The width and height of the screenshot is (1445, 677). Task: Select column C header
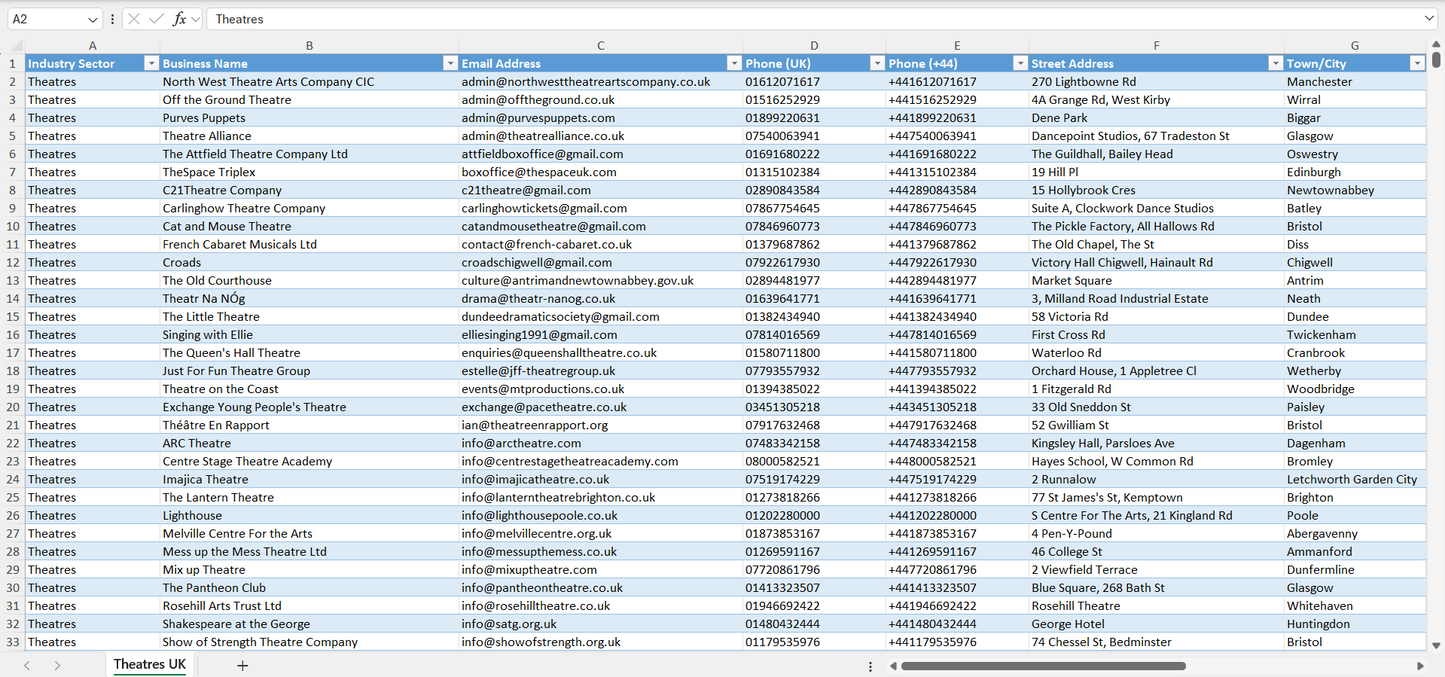pos(600,45)
